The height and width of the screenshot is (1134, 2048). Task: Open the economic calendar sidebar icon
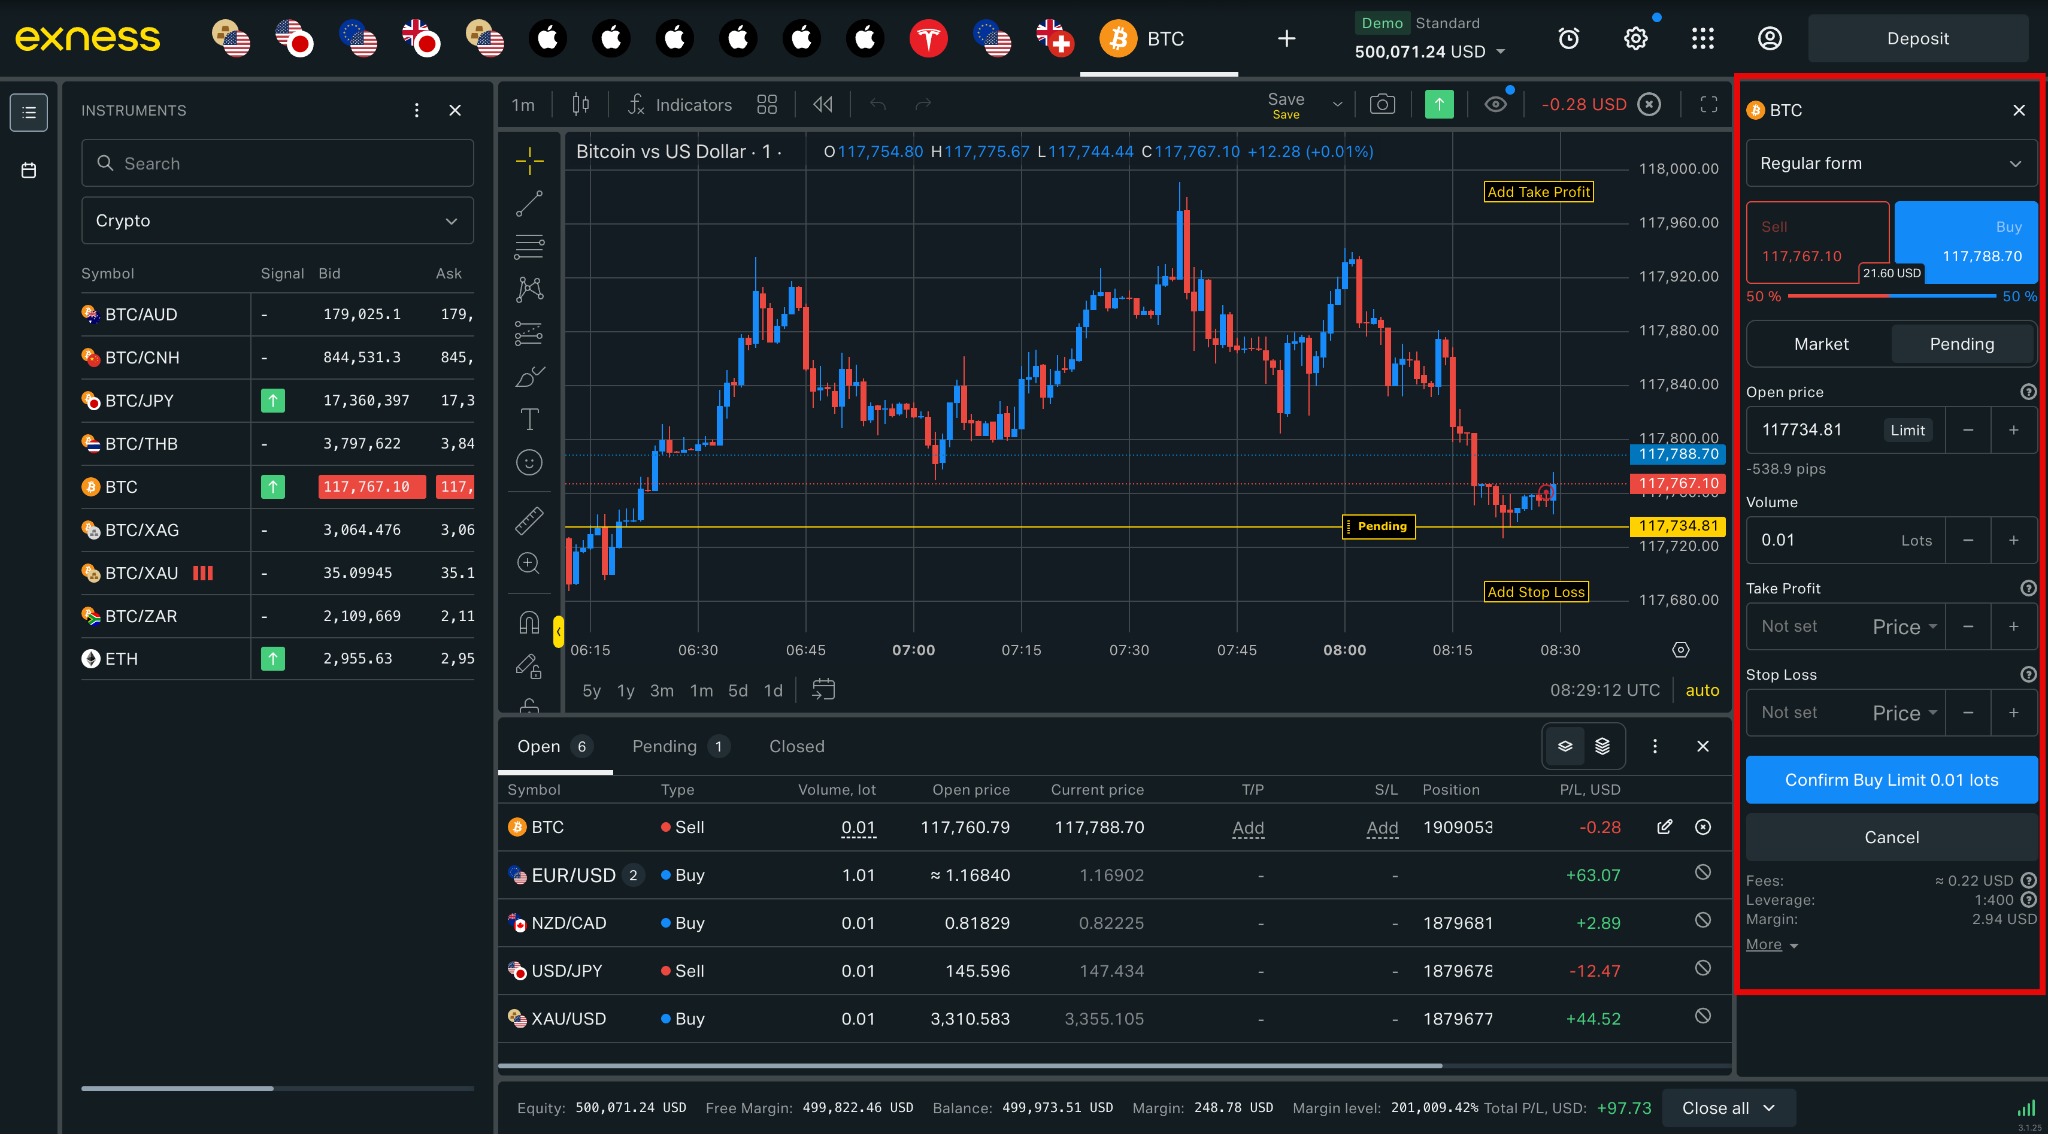coord(29,170)
